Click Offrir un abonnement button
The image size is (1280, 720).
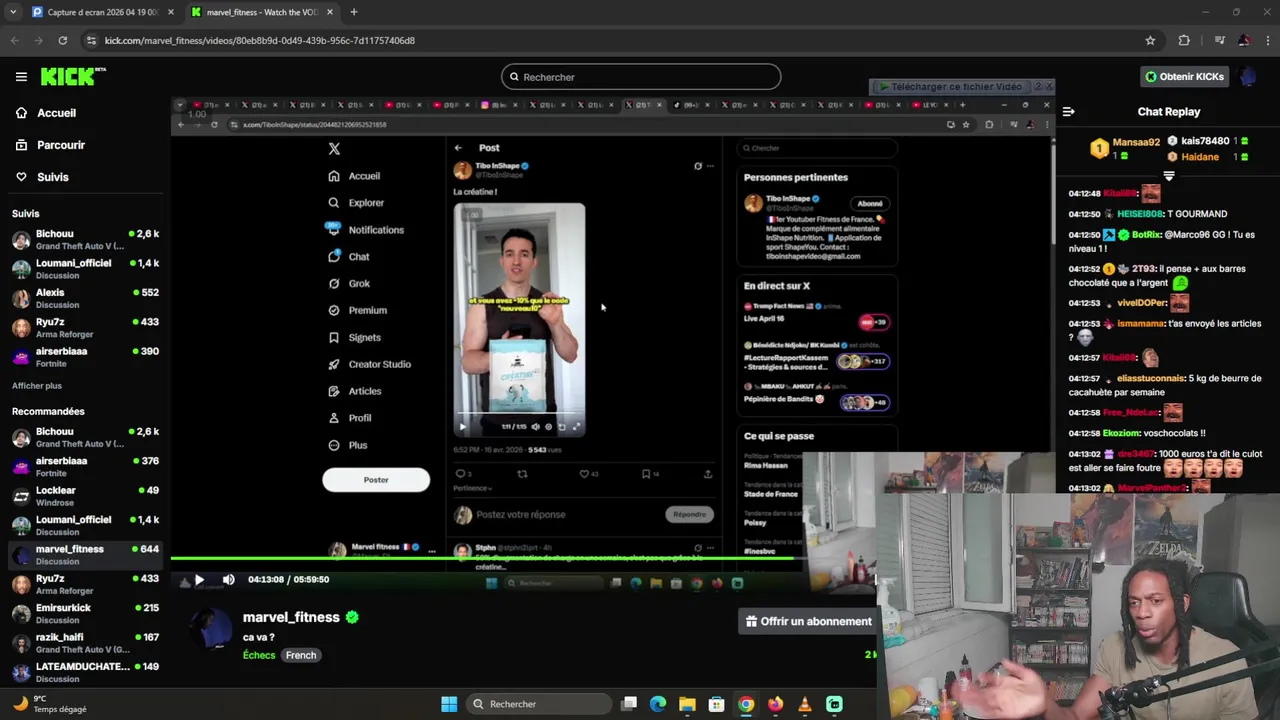click(x=808, y=621)
